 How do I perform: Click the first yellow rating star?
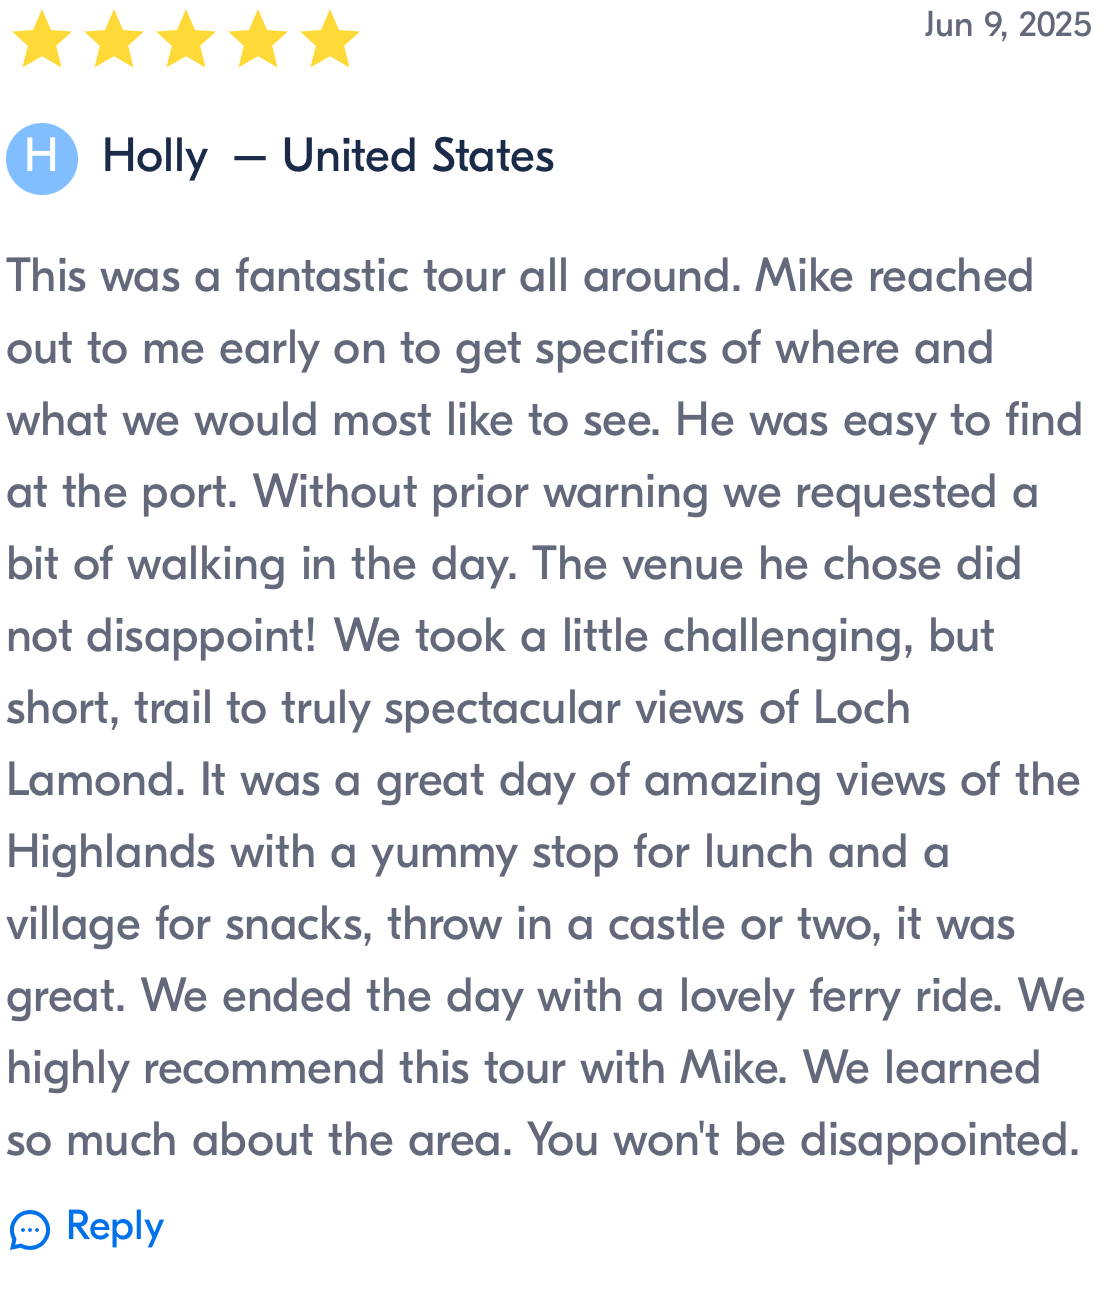coord(42,40)
